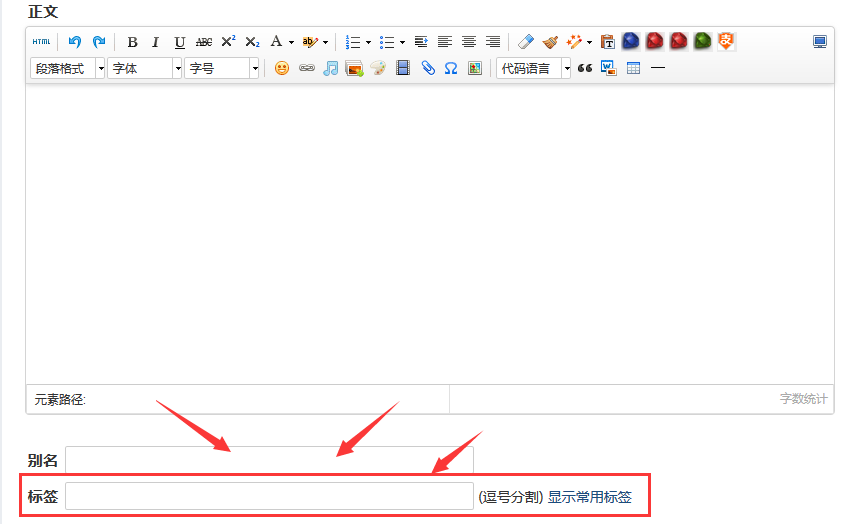Insert a horizontal rule line
Viewport: 850px width, 524px height.
(658, 68)
